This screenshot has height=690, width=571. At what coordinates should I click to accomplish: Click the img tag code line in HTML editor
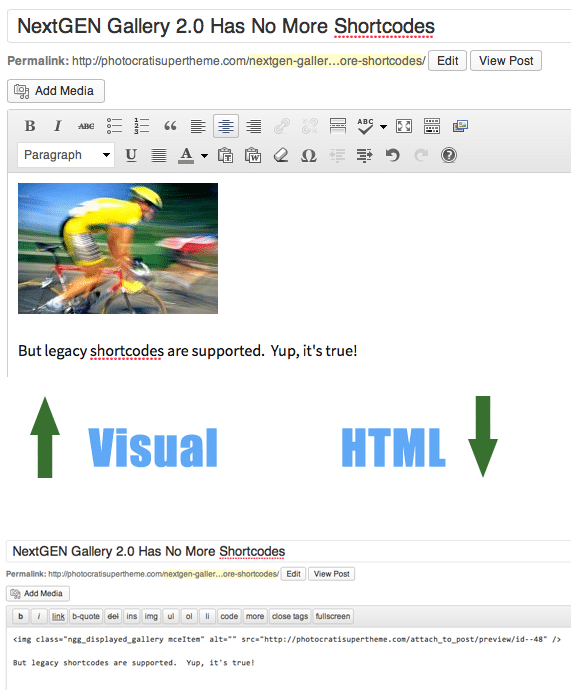pyautogui.click(x=287, y=639)
